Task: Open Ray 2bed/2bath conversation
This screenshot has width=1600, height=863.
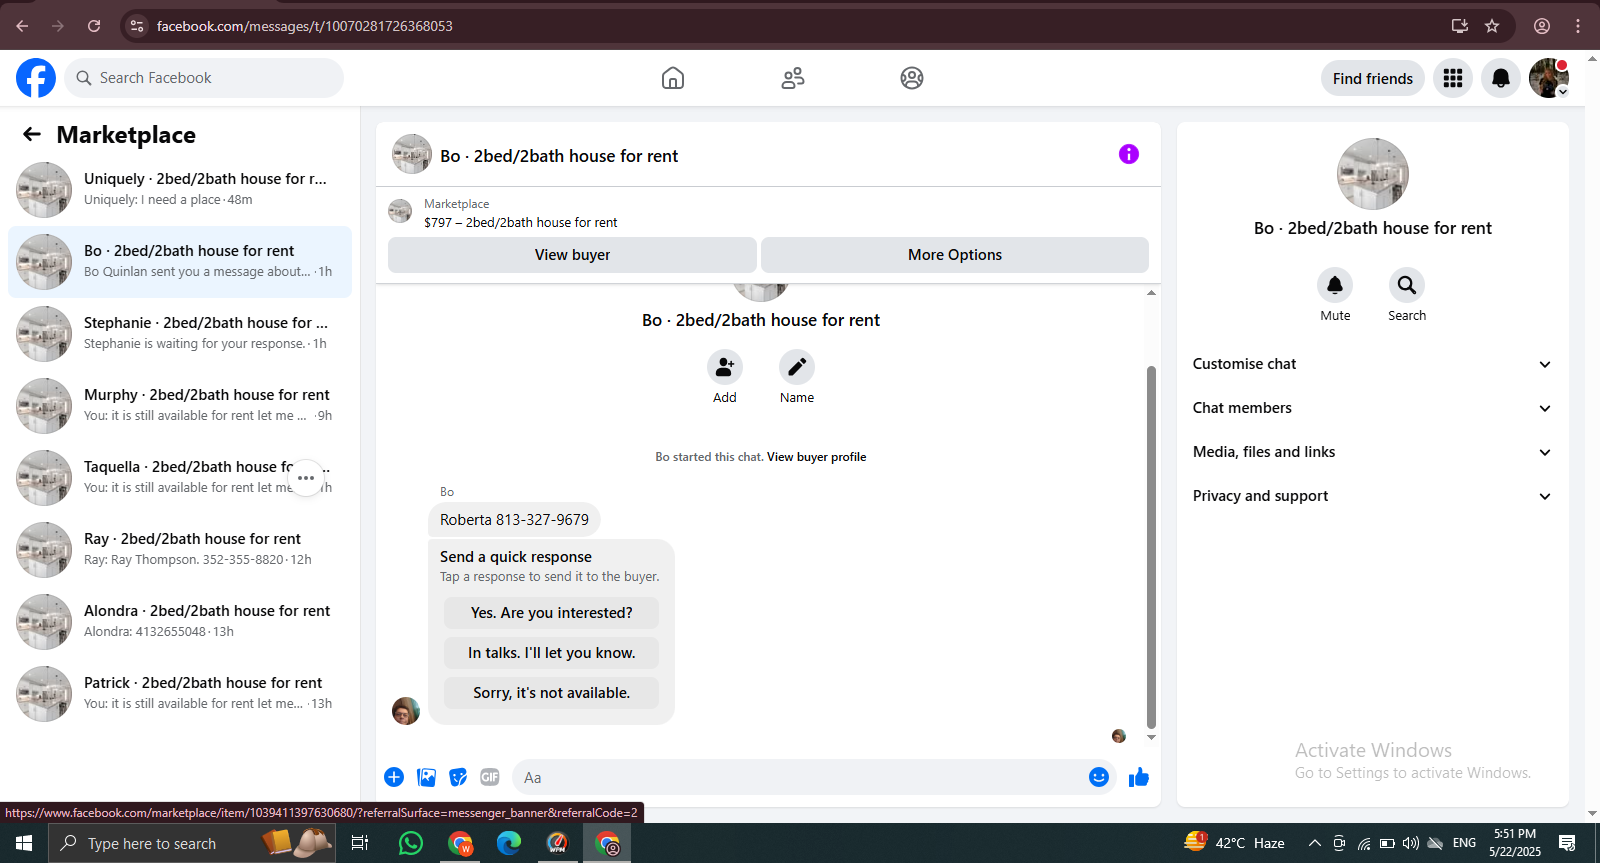Action: pos(180,550)
